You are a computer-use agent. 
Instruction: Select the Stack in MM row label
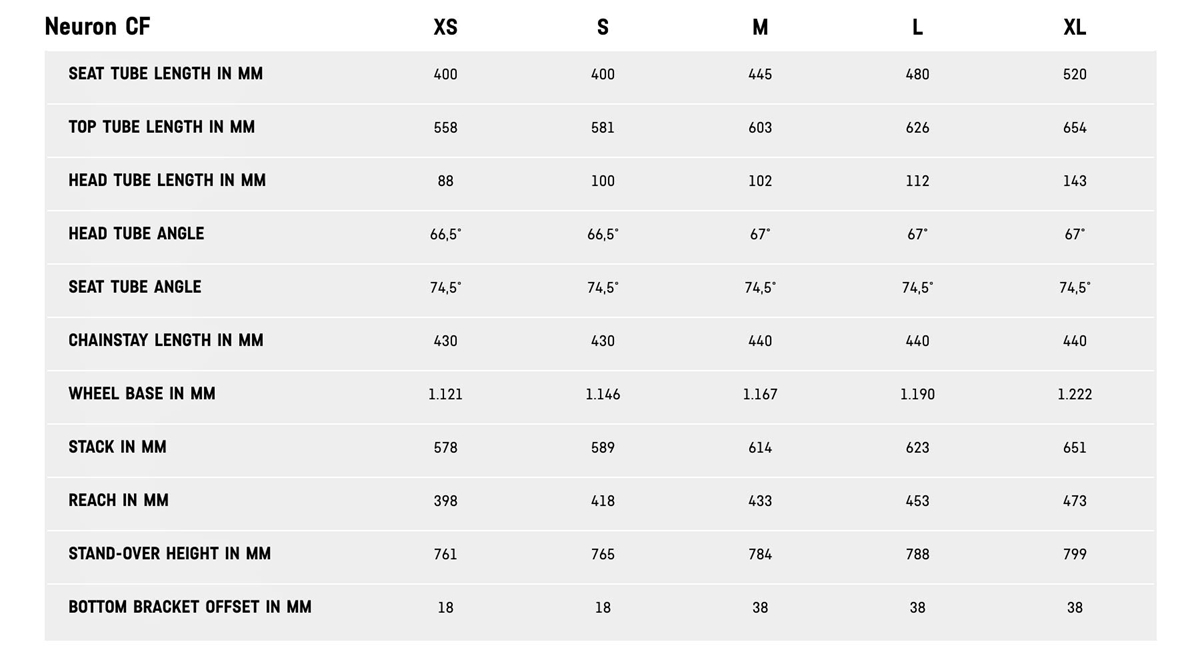117,447
